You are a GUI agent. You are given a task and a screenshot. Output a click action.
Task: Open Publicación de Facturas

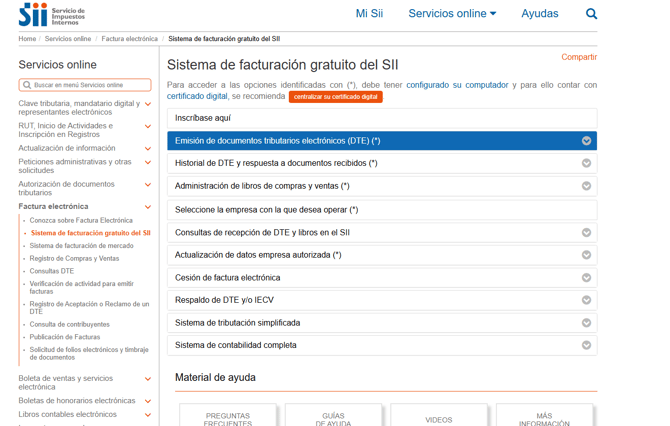[x=65, y=337]
